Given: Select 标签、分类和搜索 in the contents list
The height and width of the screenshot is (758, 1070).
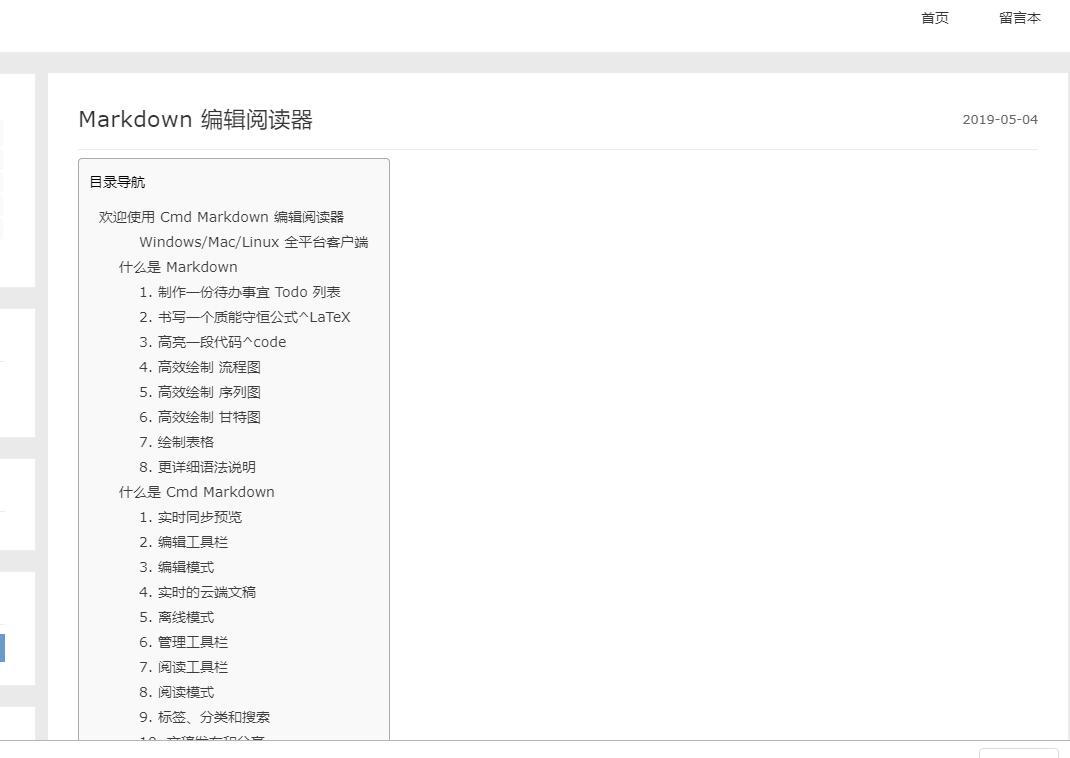Looking at the screenshot, I should pos(213,717).
